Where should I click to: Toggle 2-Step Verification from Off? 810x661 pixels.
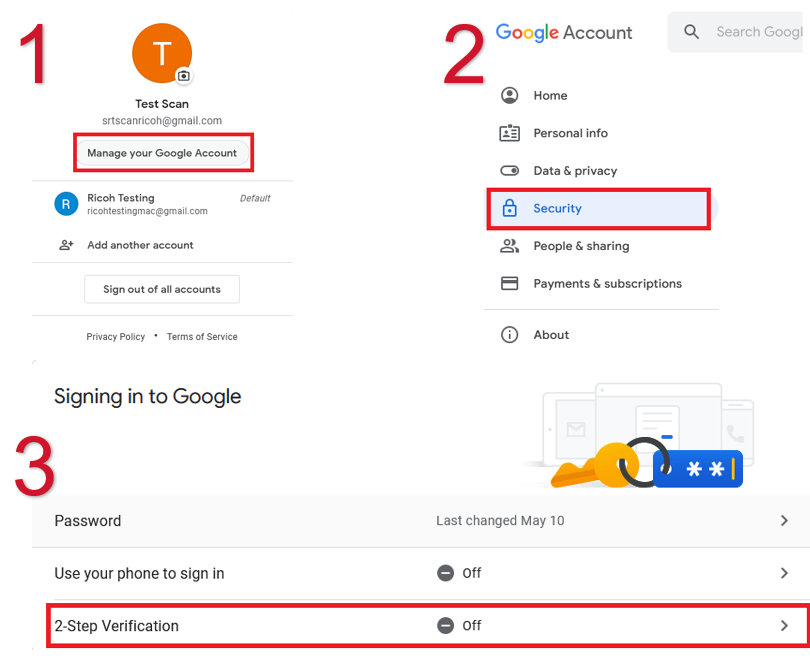coord(445,625)
